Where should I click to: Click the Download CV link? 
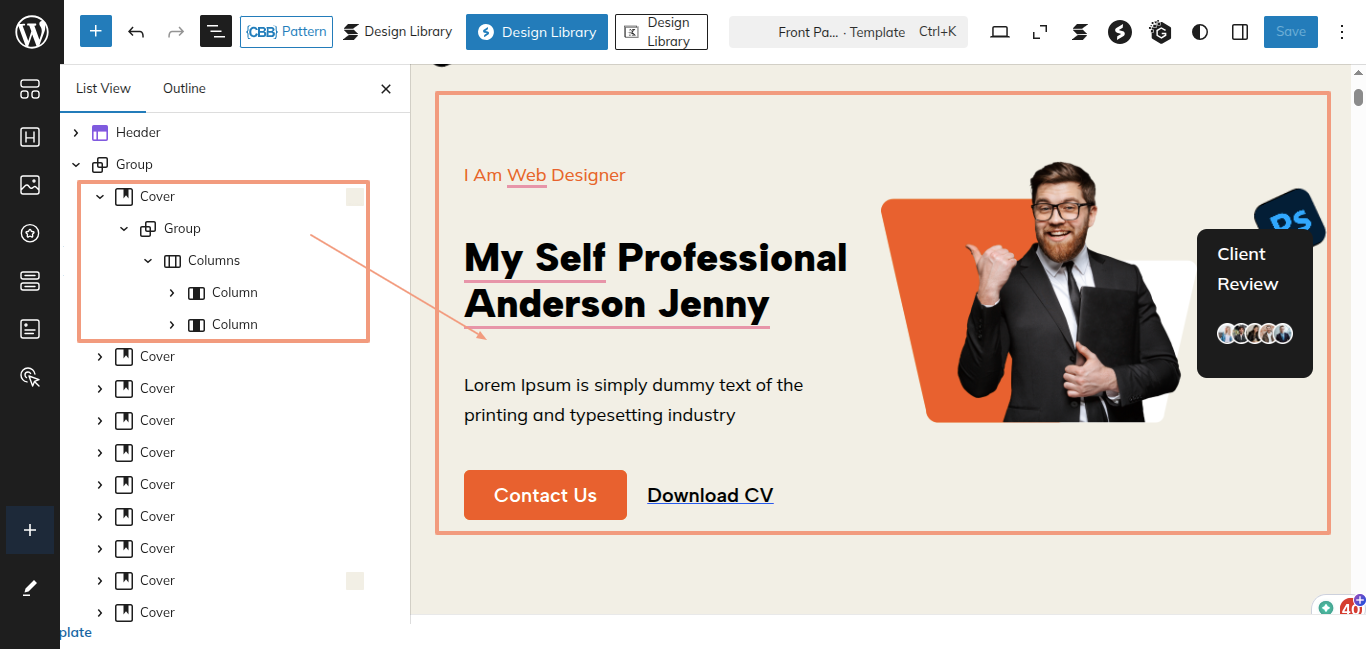point(710,495)
